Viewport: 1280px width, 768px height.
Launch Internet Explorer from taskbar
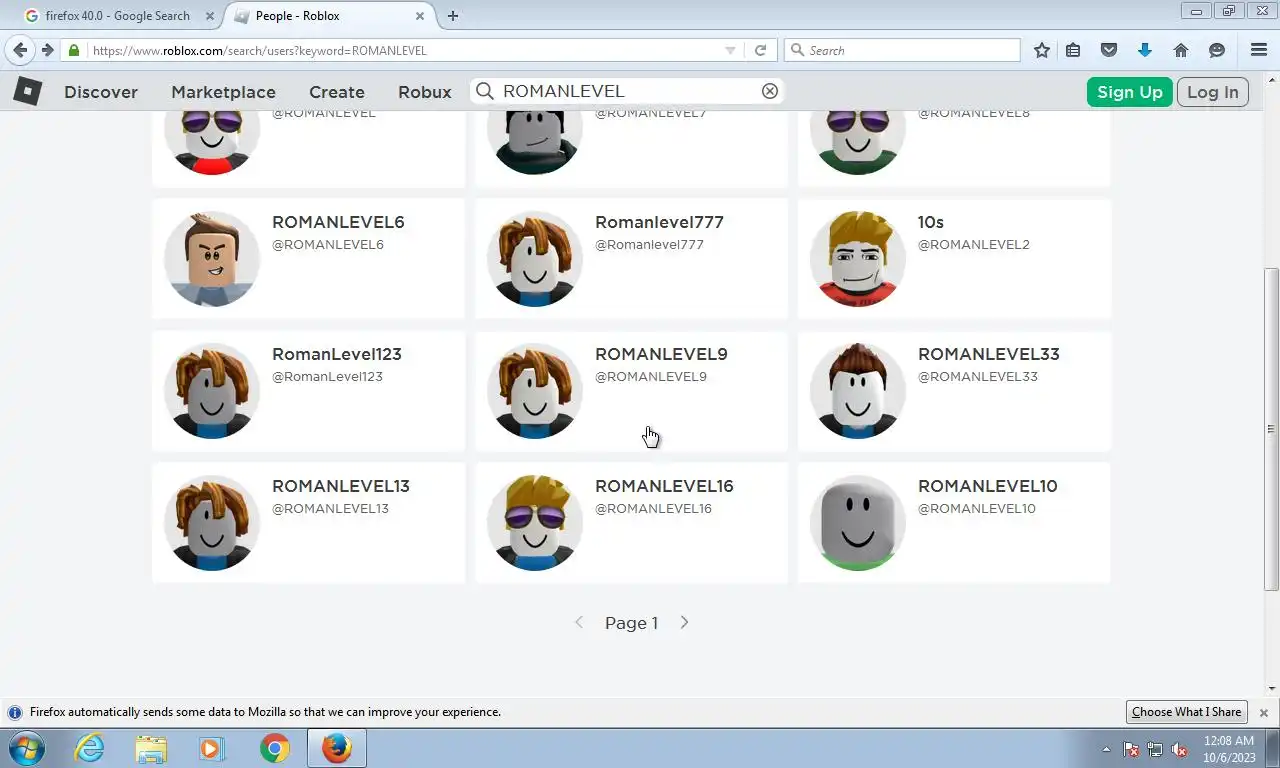click(90, 748)
